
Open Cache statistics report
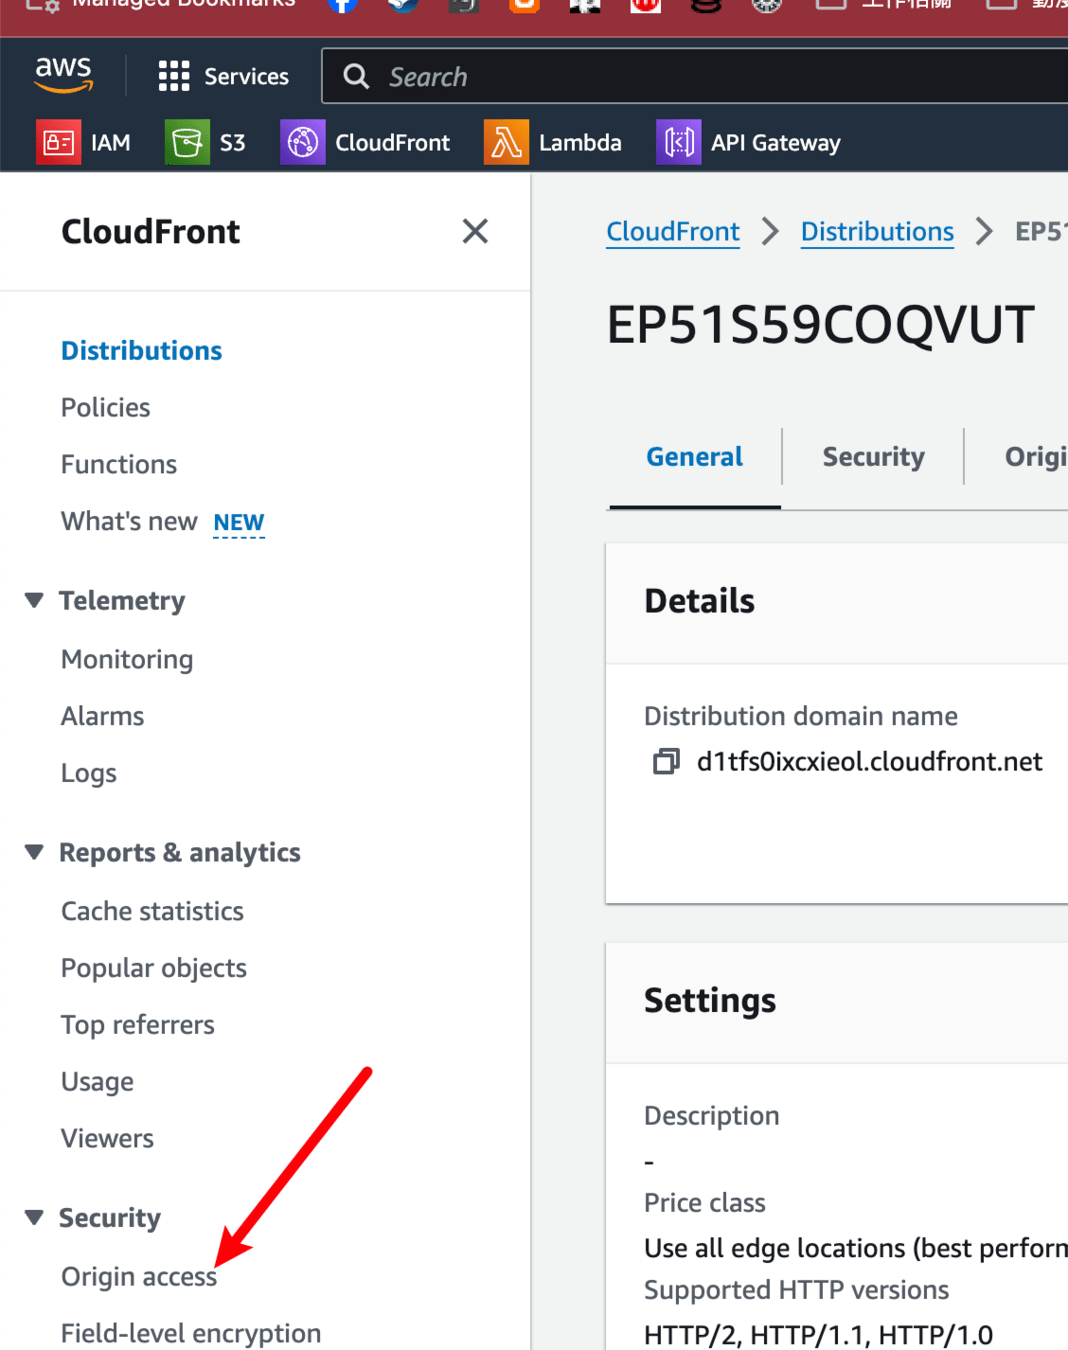click(152, 912)
